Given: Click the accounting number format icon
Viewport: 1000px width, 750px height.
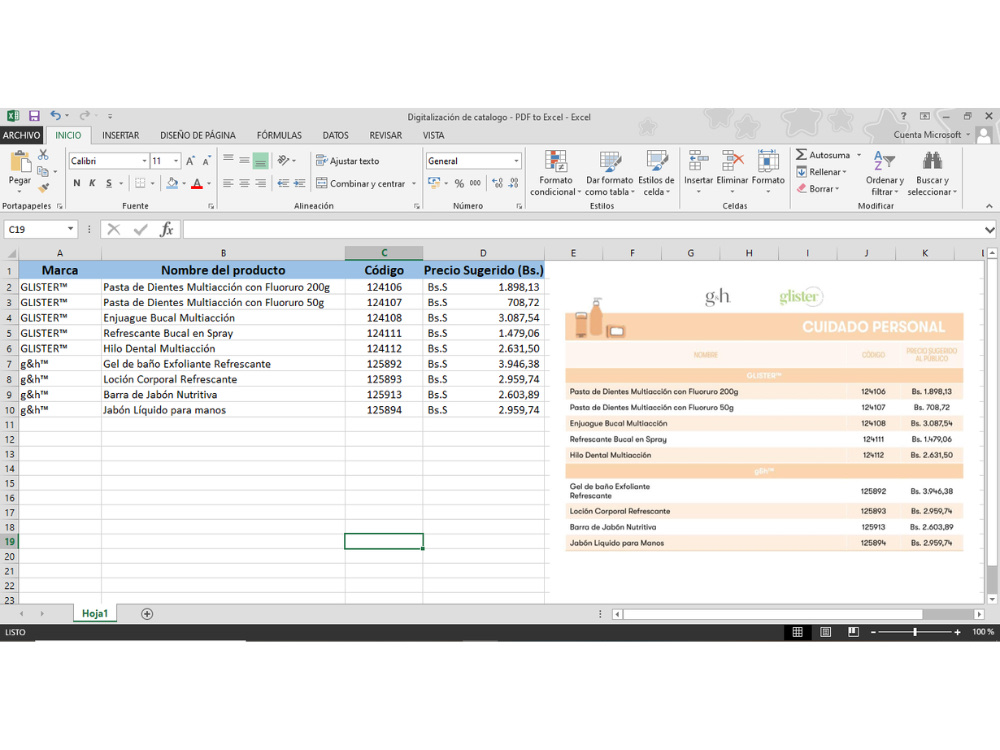Looking at the screenshot, I should [x=434, y=184].
